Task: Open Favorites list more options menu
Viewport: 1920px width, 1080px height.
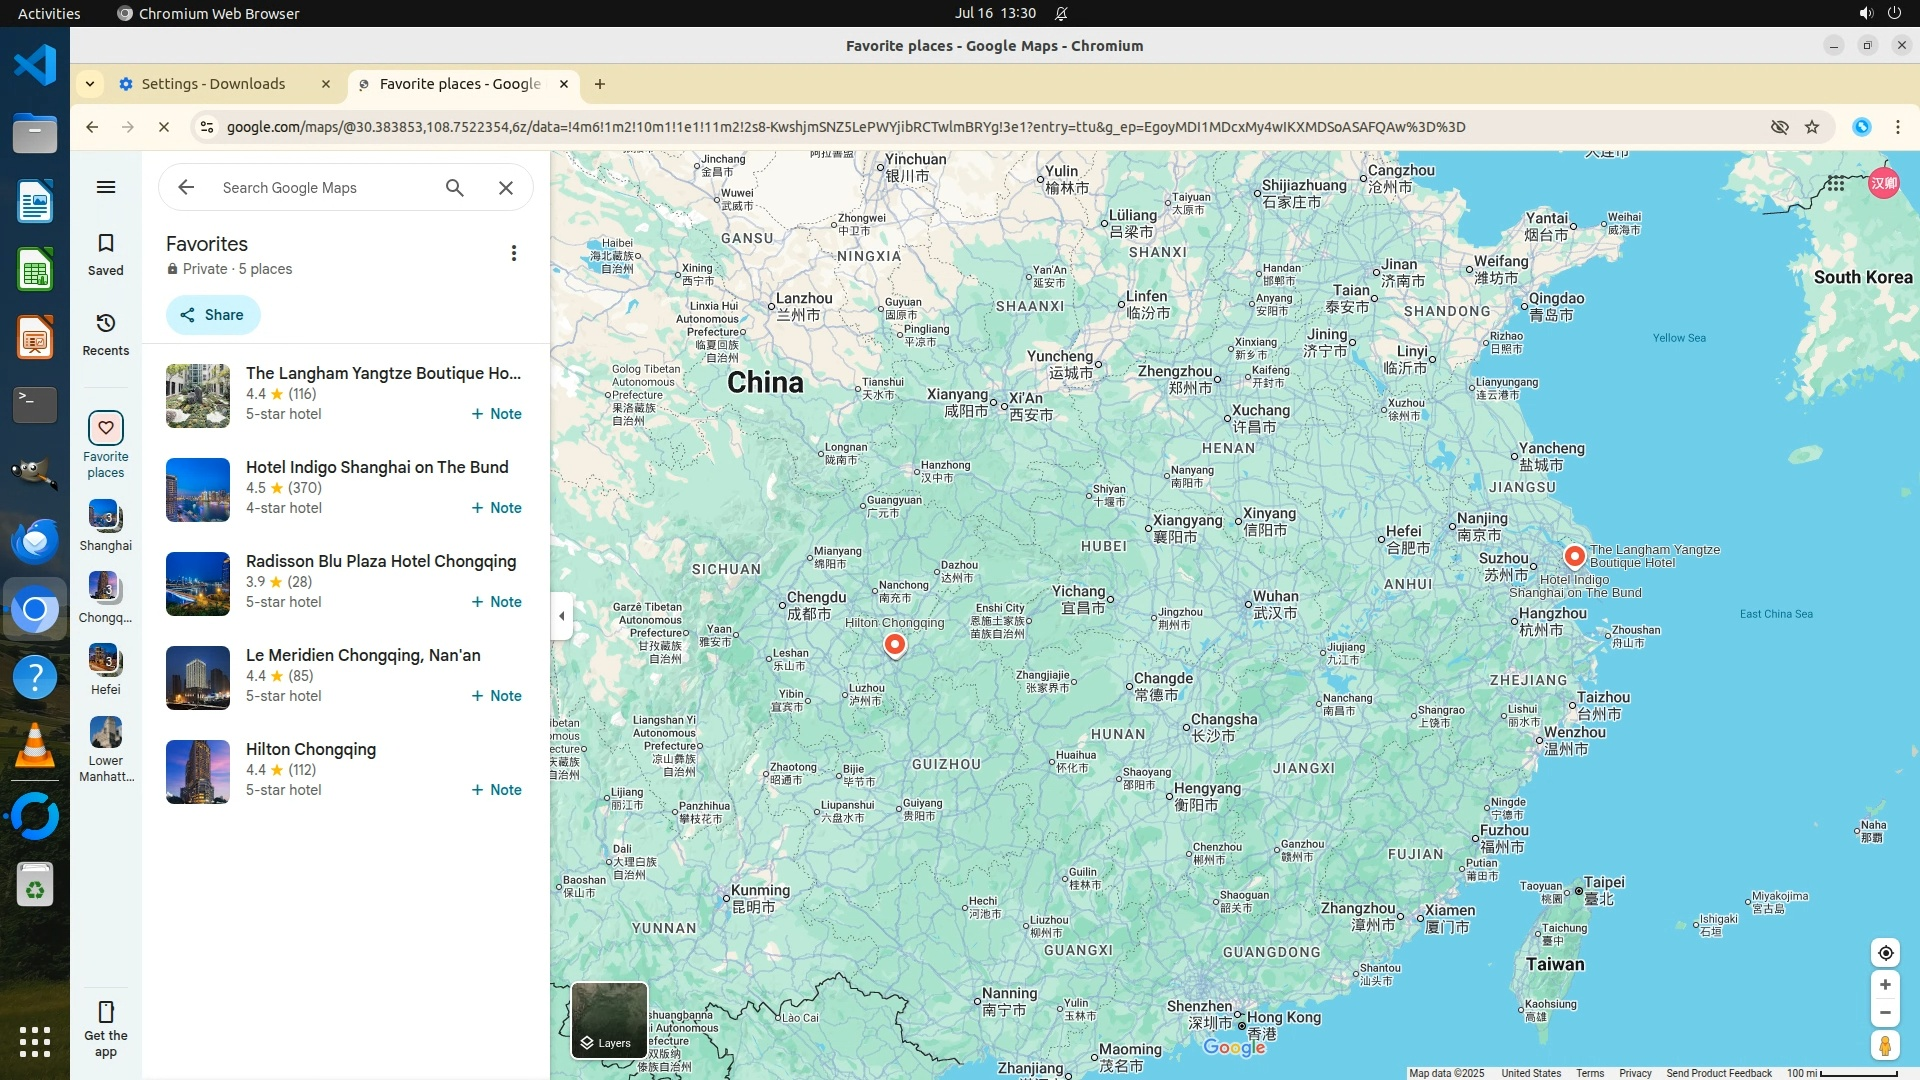Action: tap(514, 254)
